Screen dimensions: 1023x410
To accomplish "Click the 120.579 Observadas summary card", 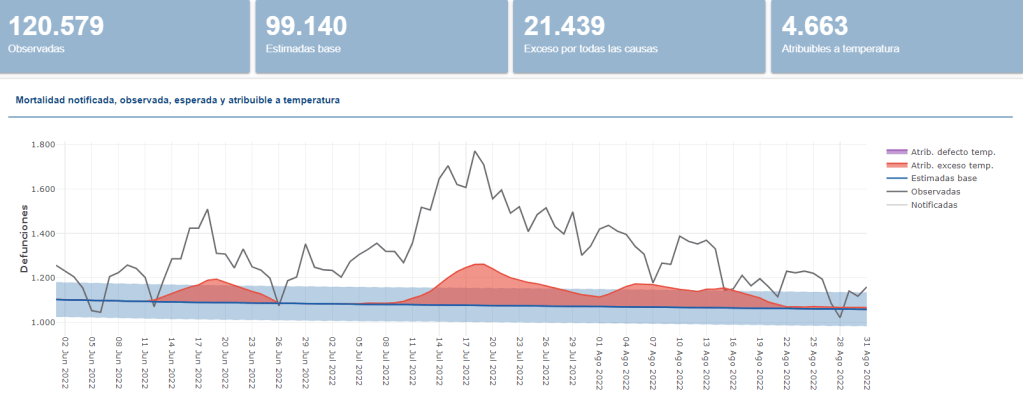I will point(124,36).
